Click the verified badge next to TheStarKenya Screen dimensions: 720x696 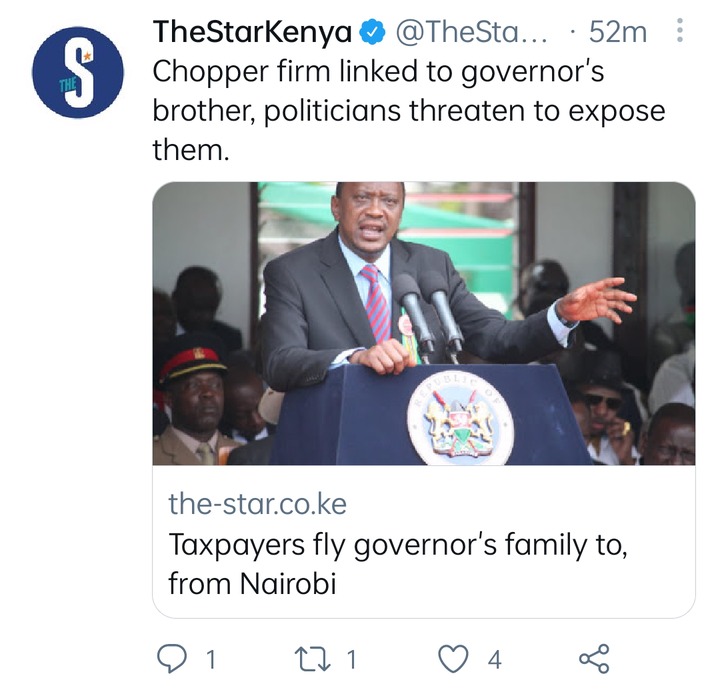[x=371, y=33]
